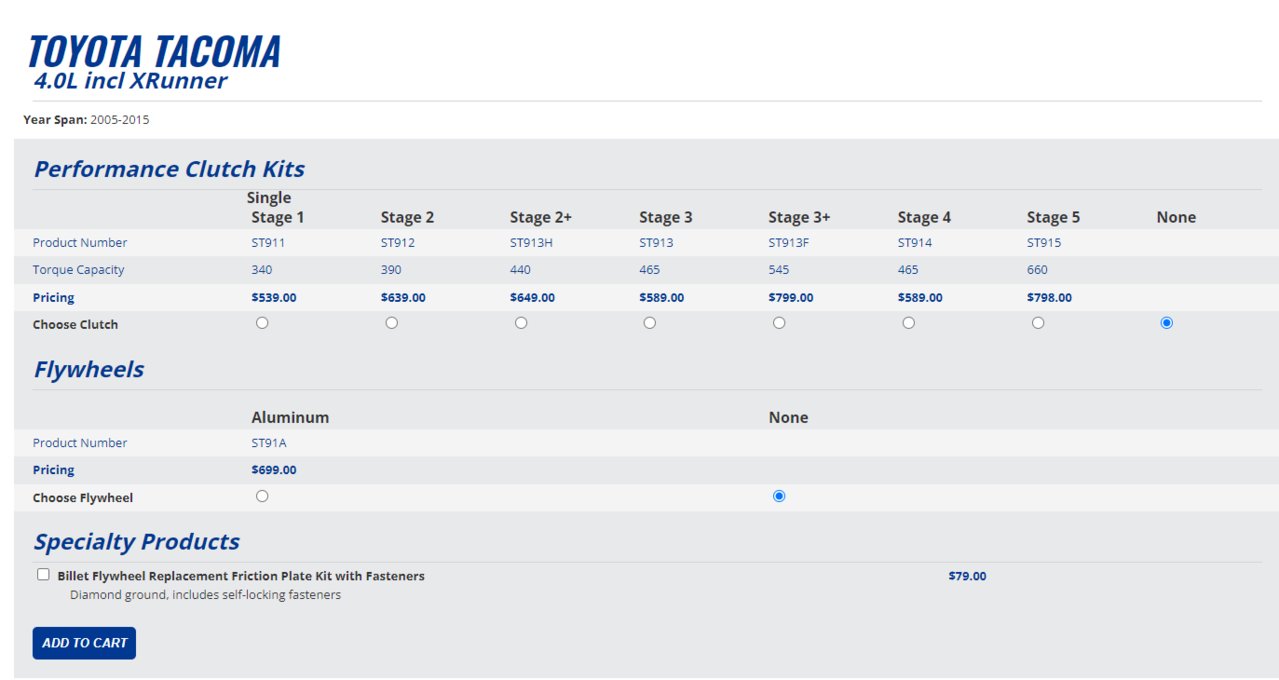Check the Billet Flywheel Replacement Friction Plate Kit box
Screen dimensions: 1279x680
point(43,574)
